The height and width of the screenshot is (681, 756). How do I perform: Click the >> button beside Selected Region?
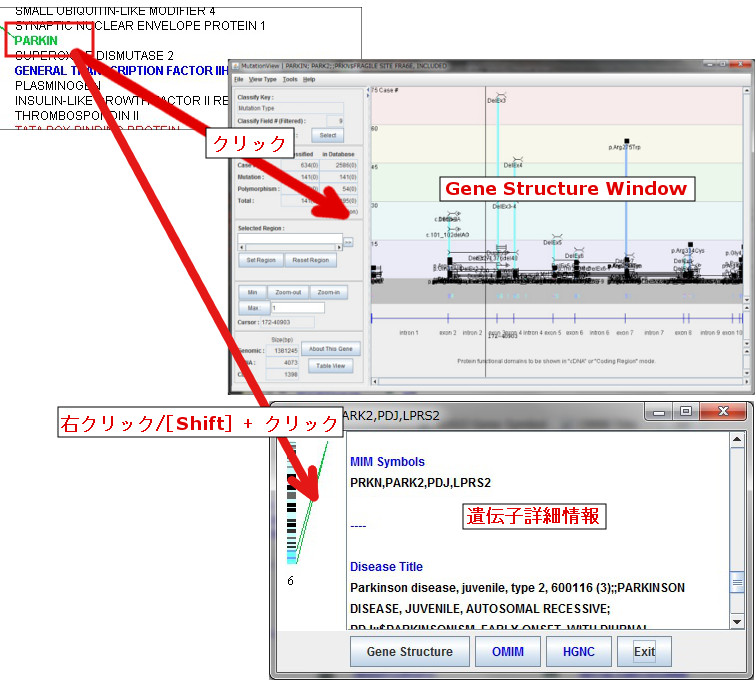point(348,242)
